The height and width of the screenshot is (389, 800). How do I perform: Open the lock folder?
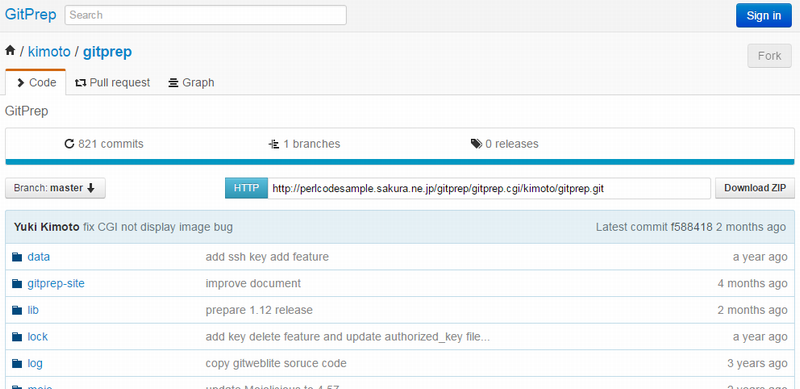click(x=38, y=336)
